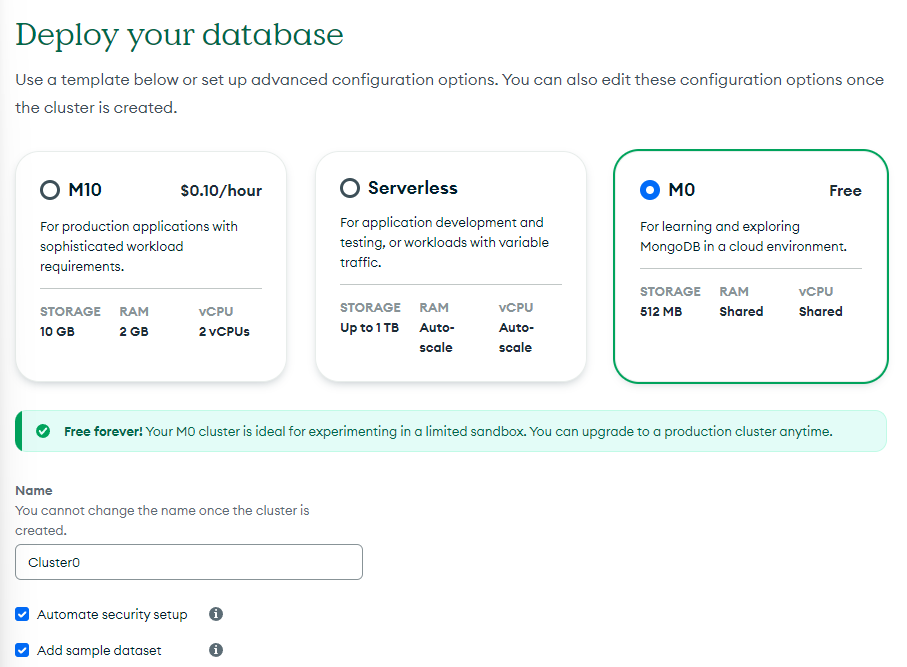This screenshot has height=667, width=907.
Task: Click the 512 MB storage value
Action: (x=661, y=311)
